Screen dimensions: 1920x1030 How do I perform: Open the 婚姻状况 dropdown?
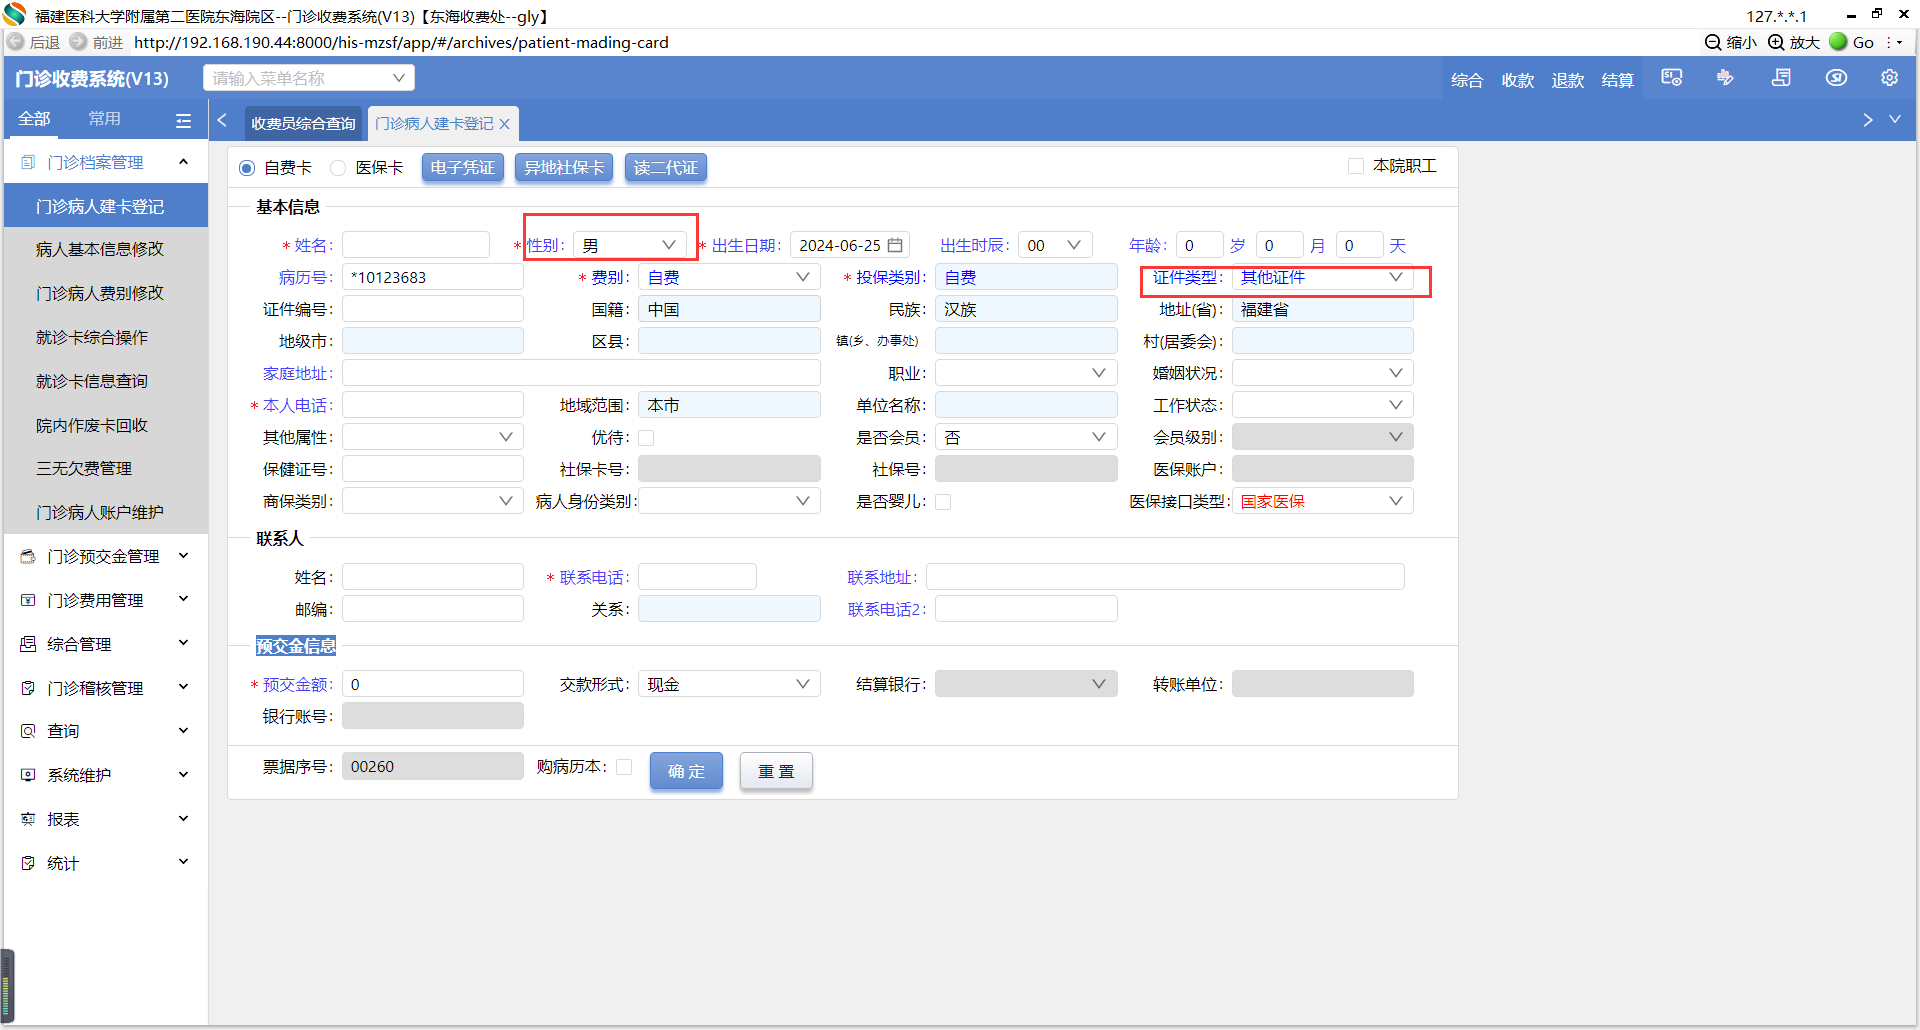pyautogui.click(x=1322, y=373)
